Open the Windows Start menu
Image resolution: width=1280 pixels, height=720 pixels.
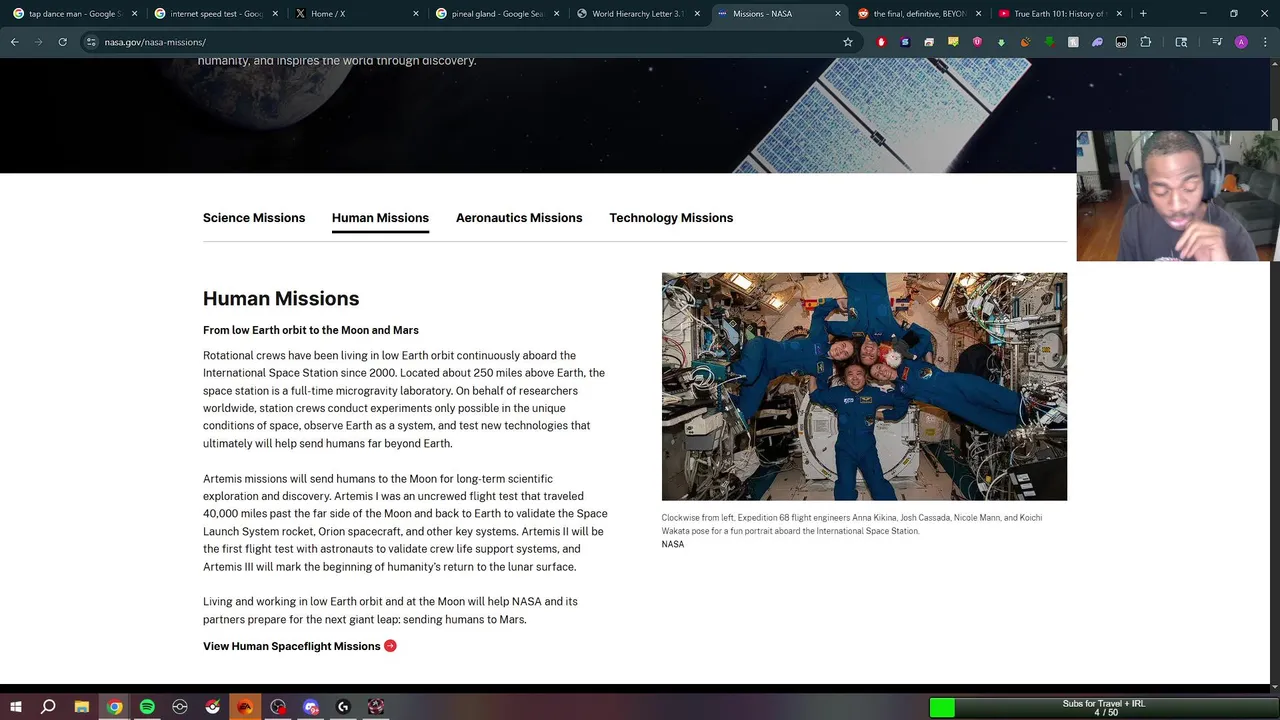tap(16, 707)
